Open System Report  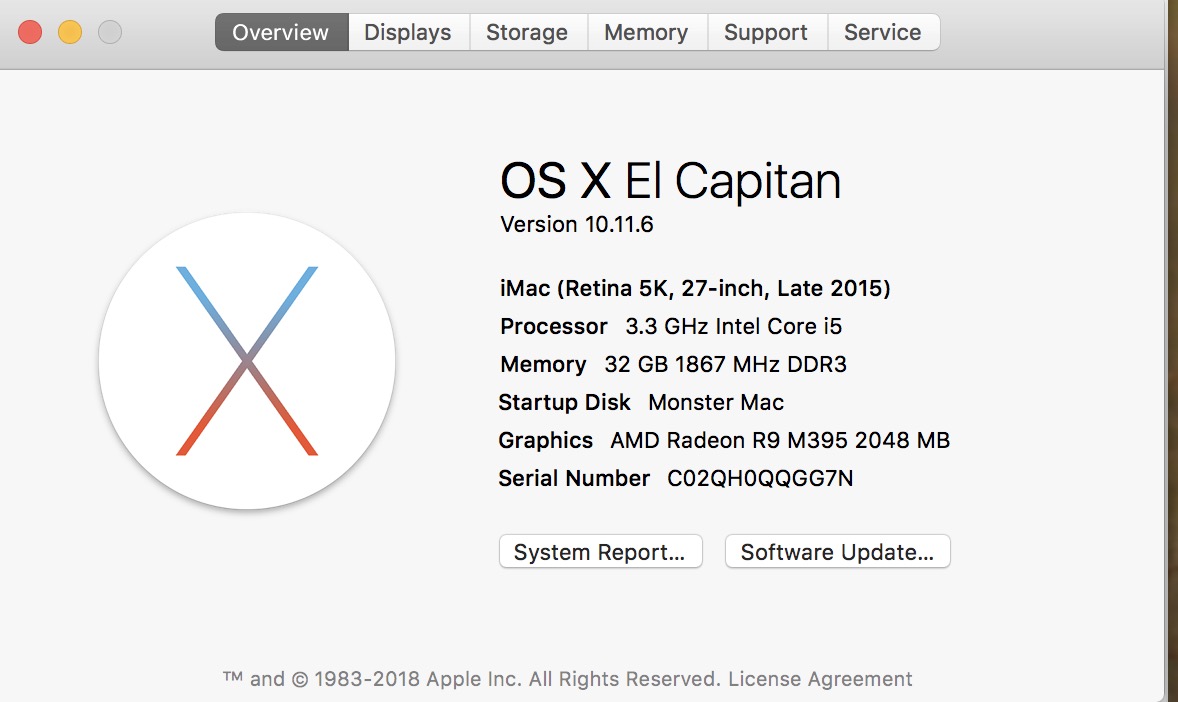coord(600,552)
